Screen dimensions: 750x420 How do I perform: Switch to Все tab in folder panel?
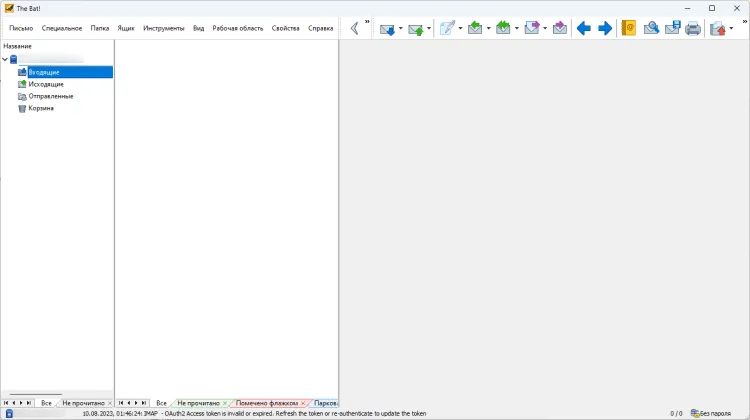pos(46,403)
